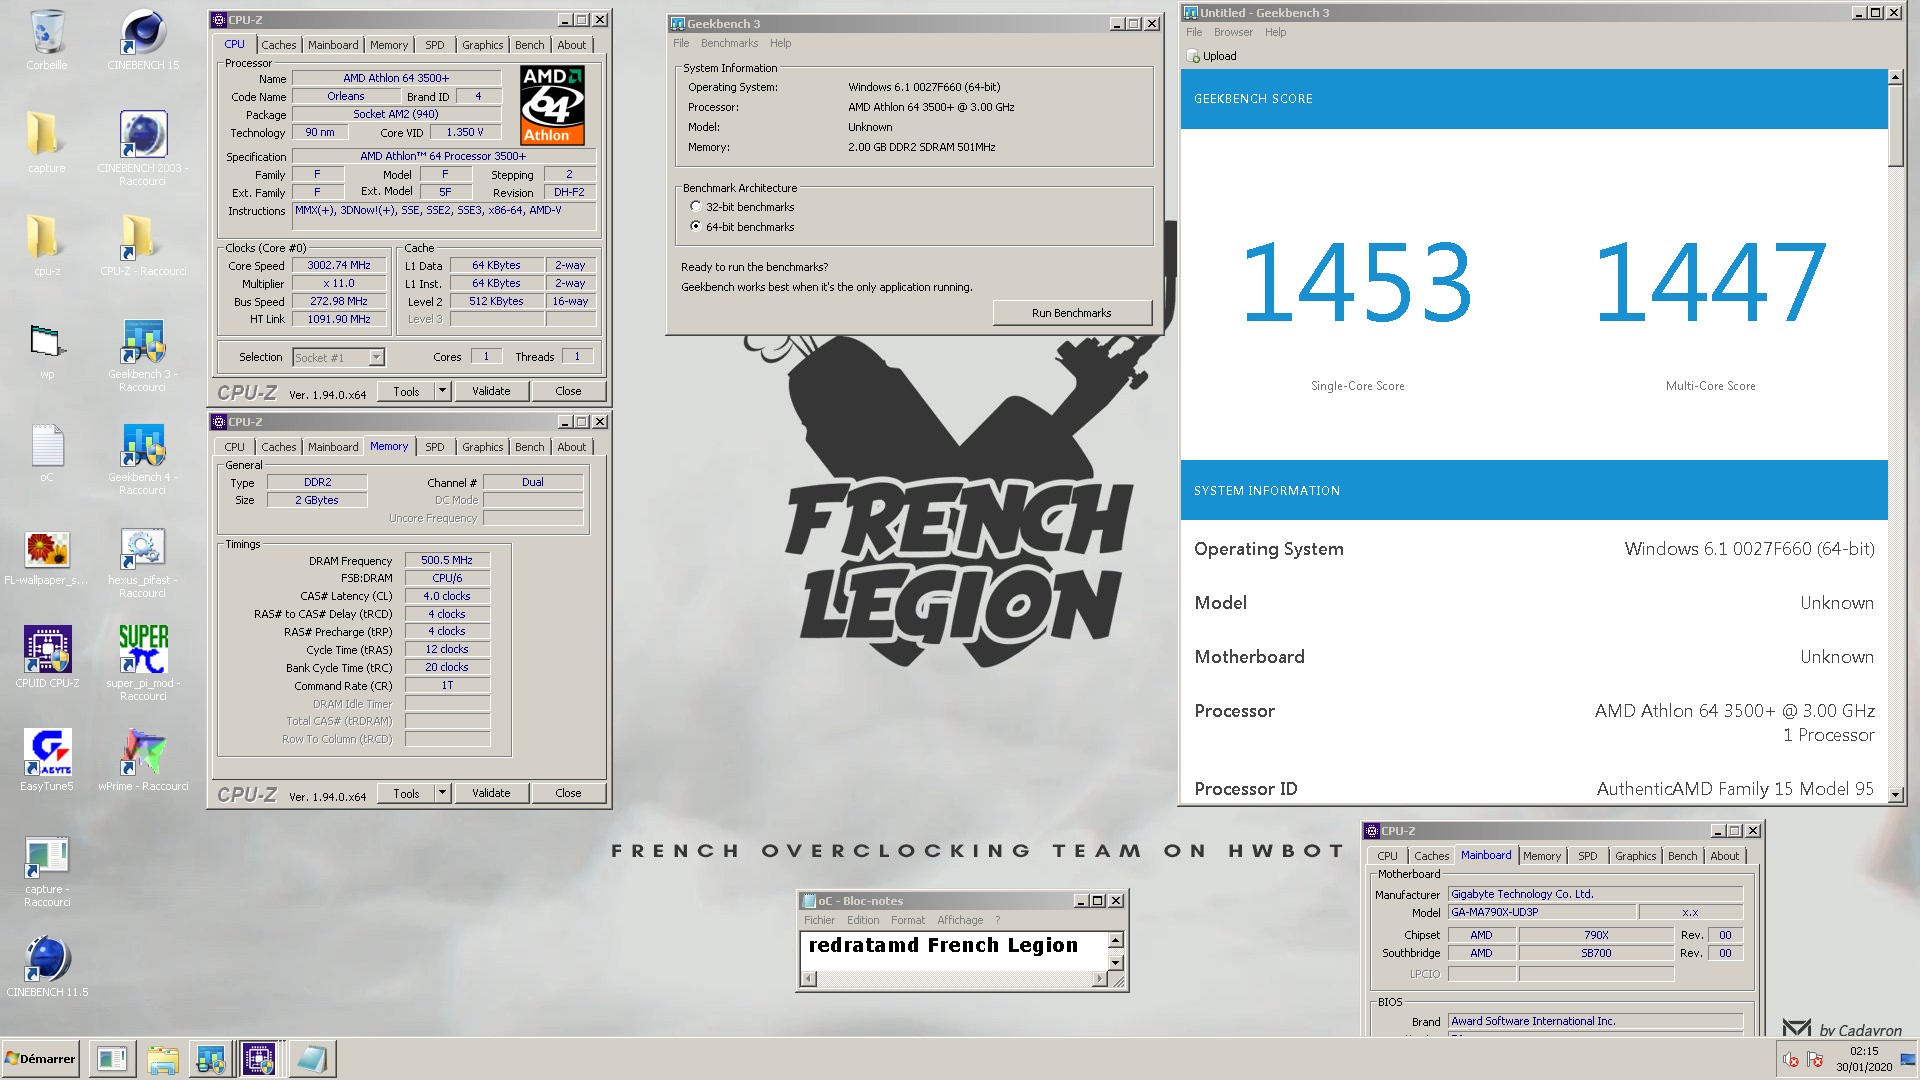Viewport: 1920px width, 1080px height.
Task: Click in the Bloc-notes text area
Action: coord(953,950)
